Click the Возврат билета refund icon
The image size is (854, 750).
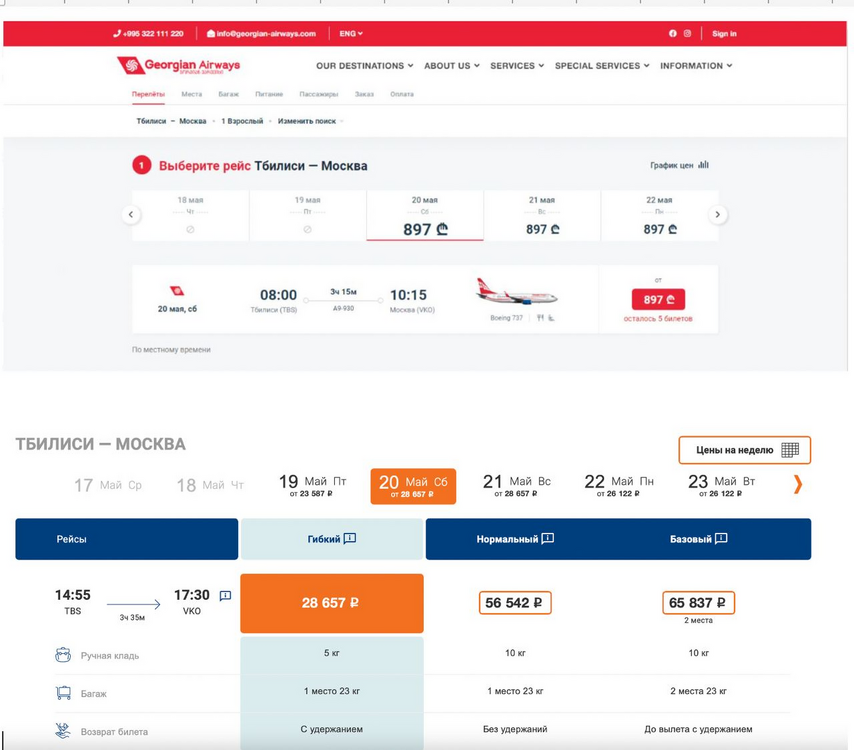point(63,730)
